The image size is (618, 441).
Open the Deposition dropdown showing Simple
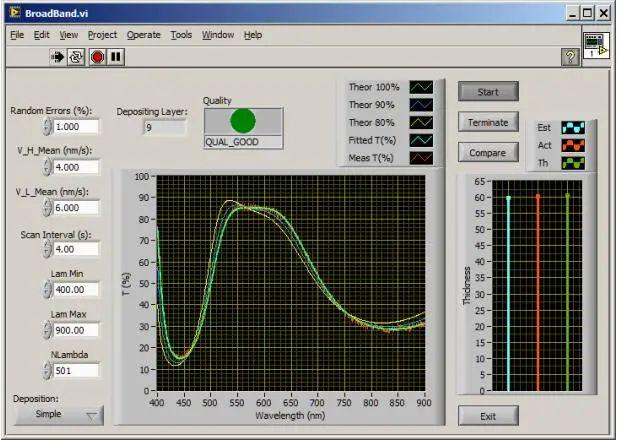click(59, 415)
